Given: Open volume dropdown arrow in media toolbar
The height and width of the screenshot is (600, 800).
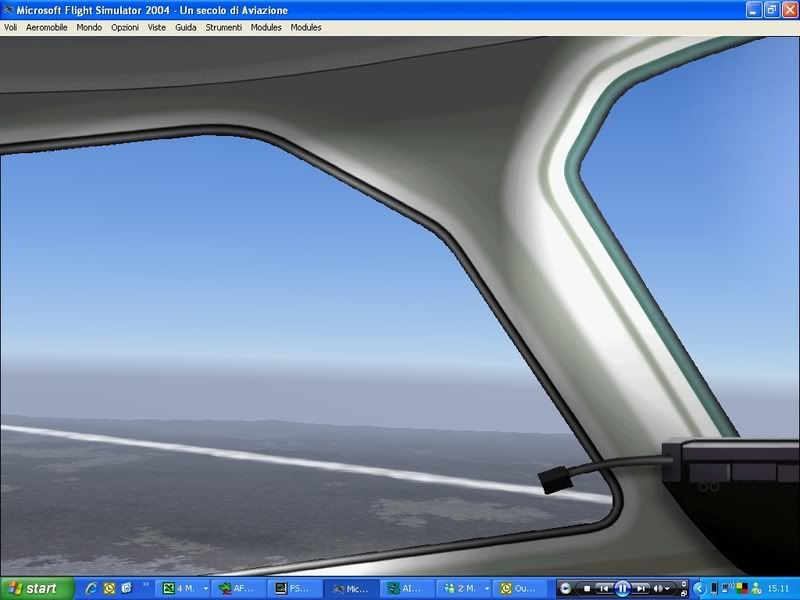Looking at the screenshot, I should (667, 588).
